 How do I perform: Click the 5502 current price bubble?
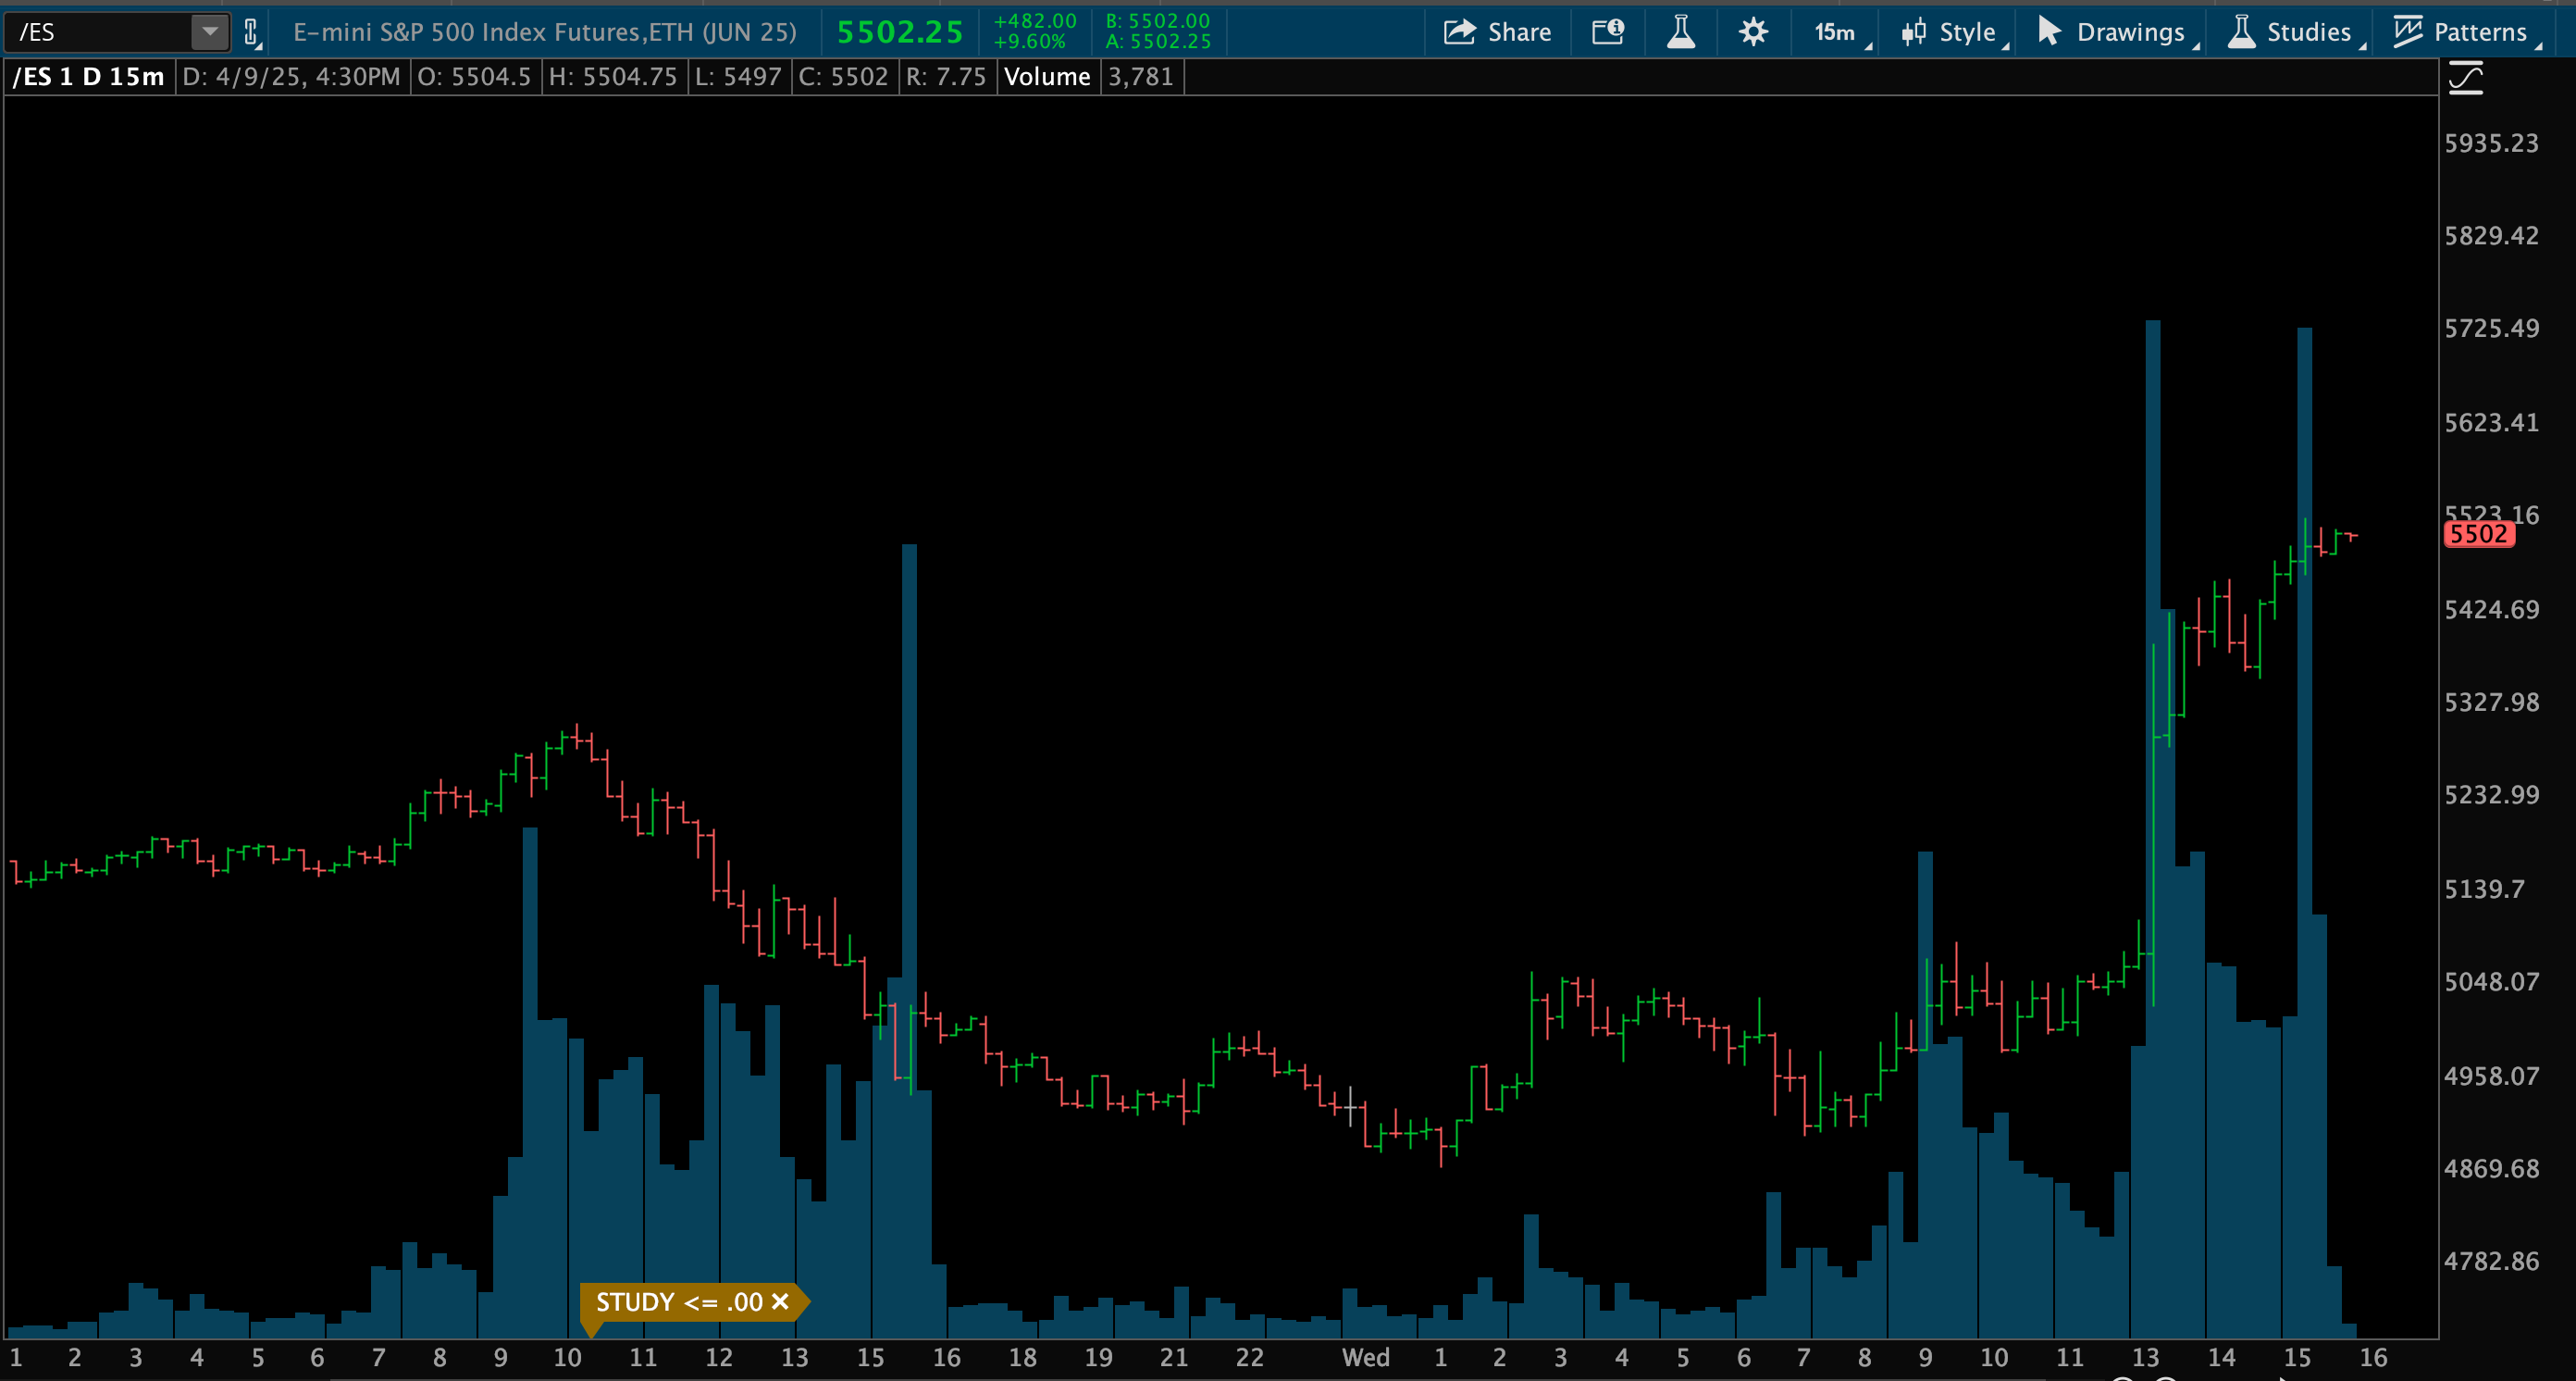[x=2478, y=534]
